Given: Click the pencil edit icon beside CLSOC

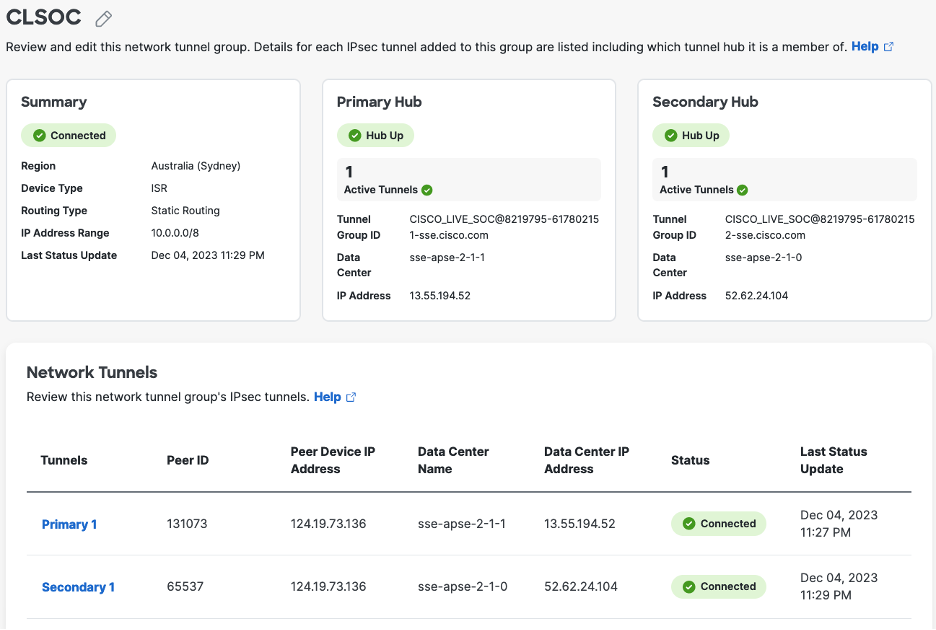Looking at the screenshot, I should pos(103,19).
